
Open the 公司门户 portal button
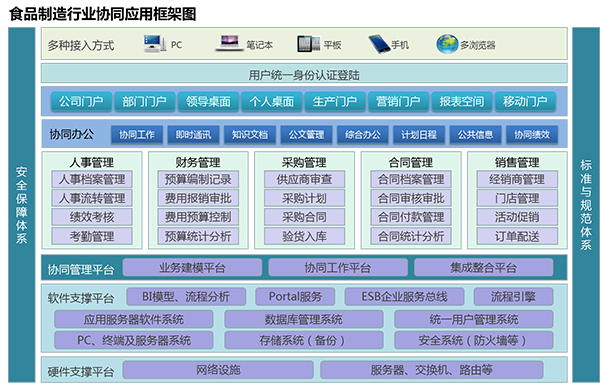tap(81, 102)
